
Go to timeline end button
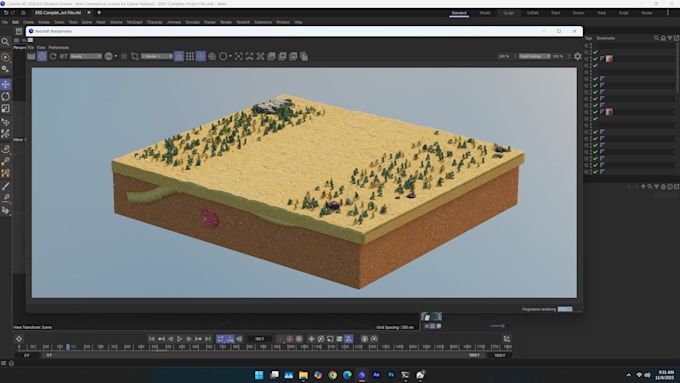click(208, 339)
